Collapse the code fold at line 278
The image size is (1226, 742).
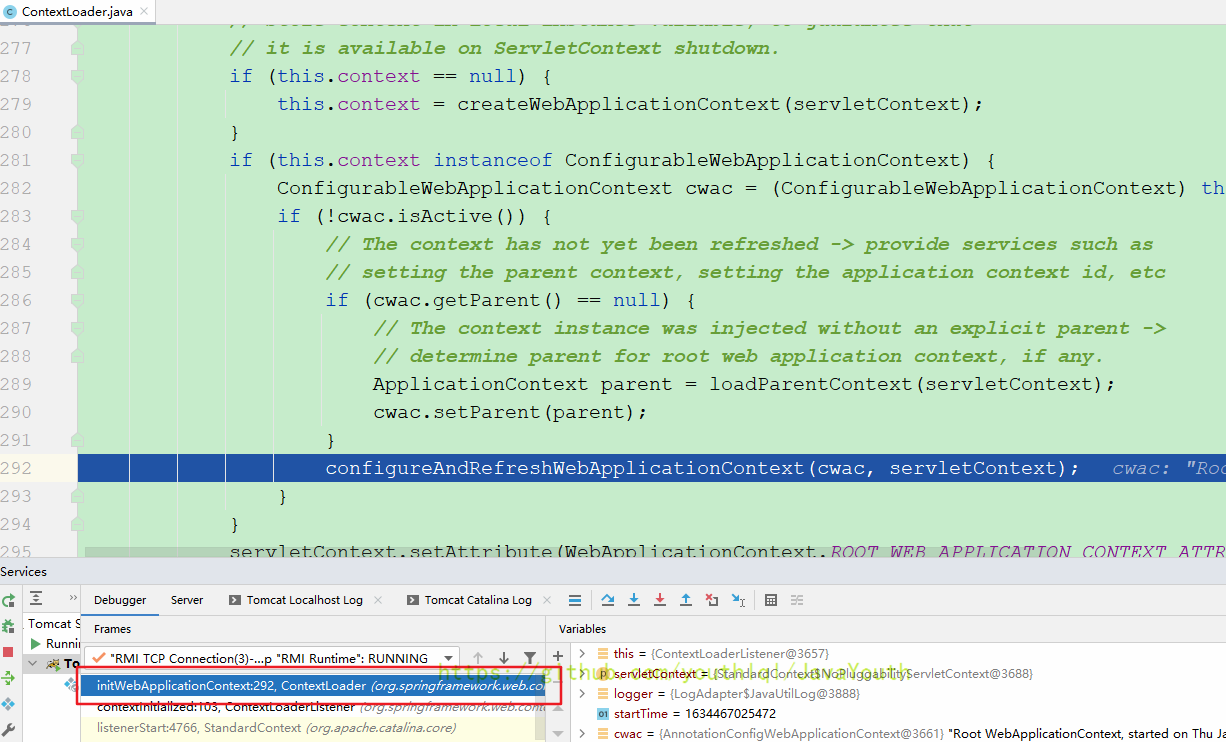click(x=77, y=76)
